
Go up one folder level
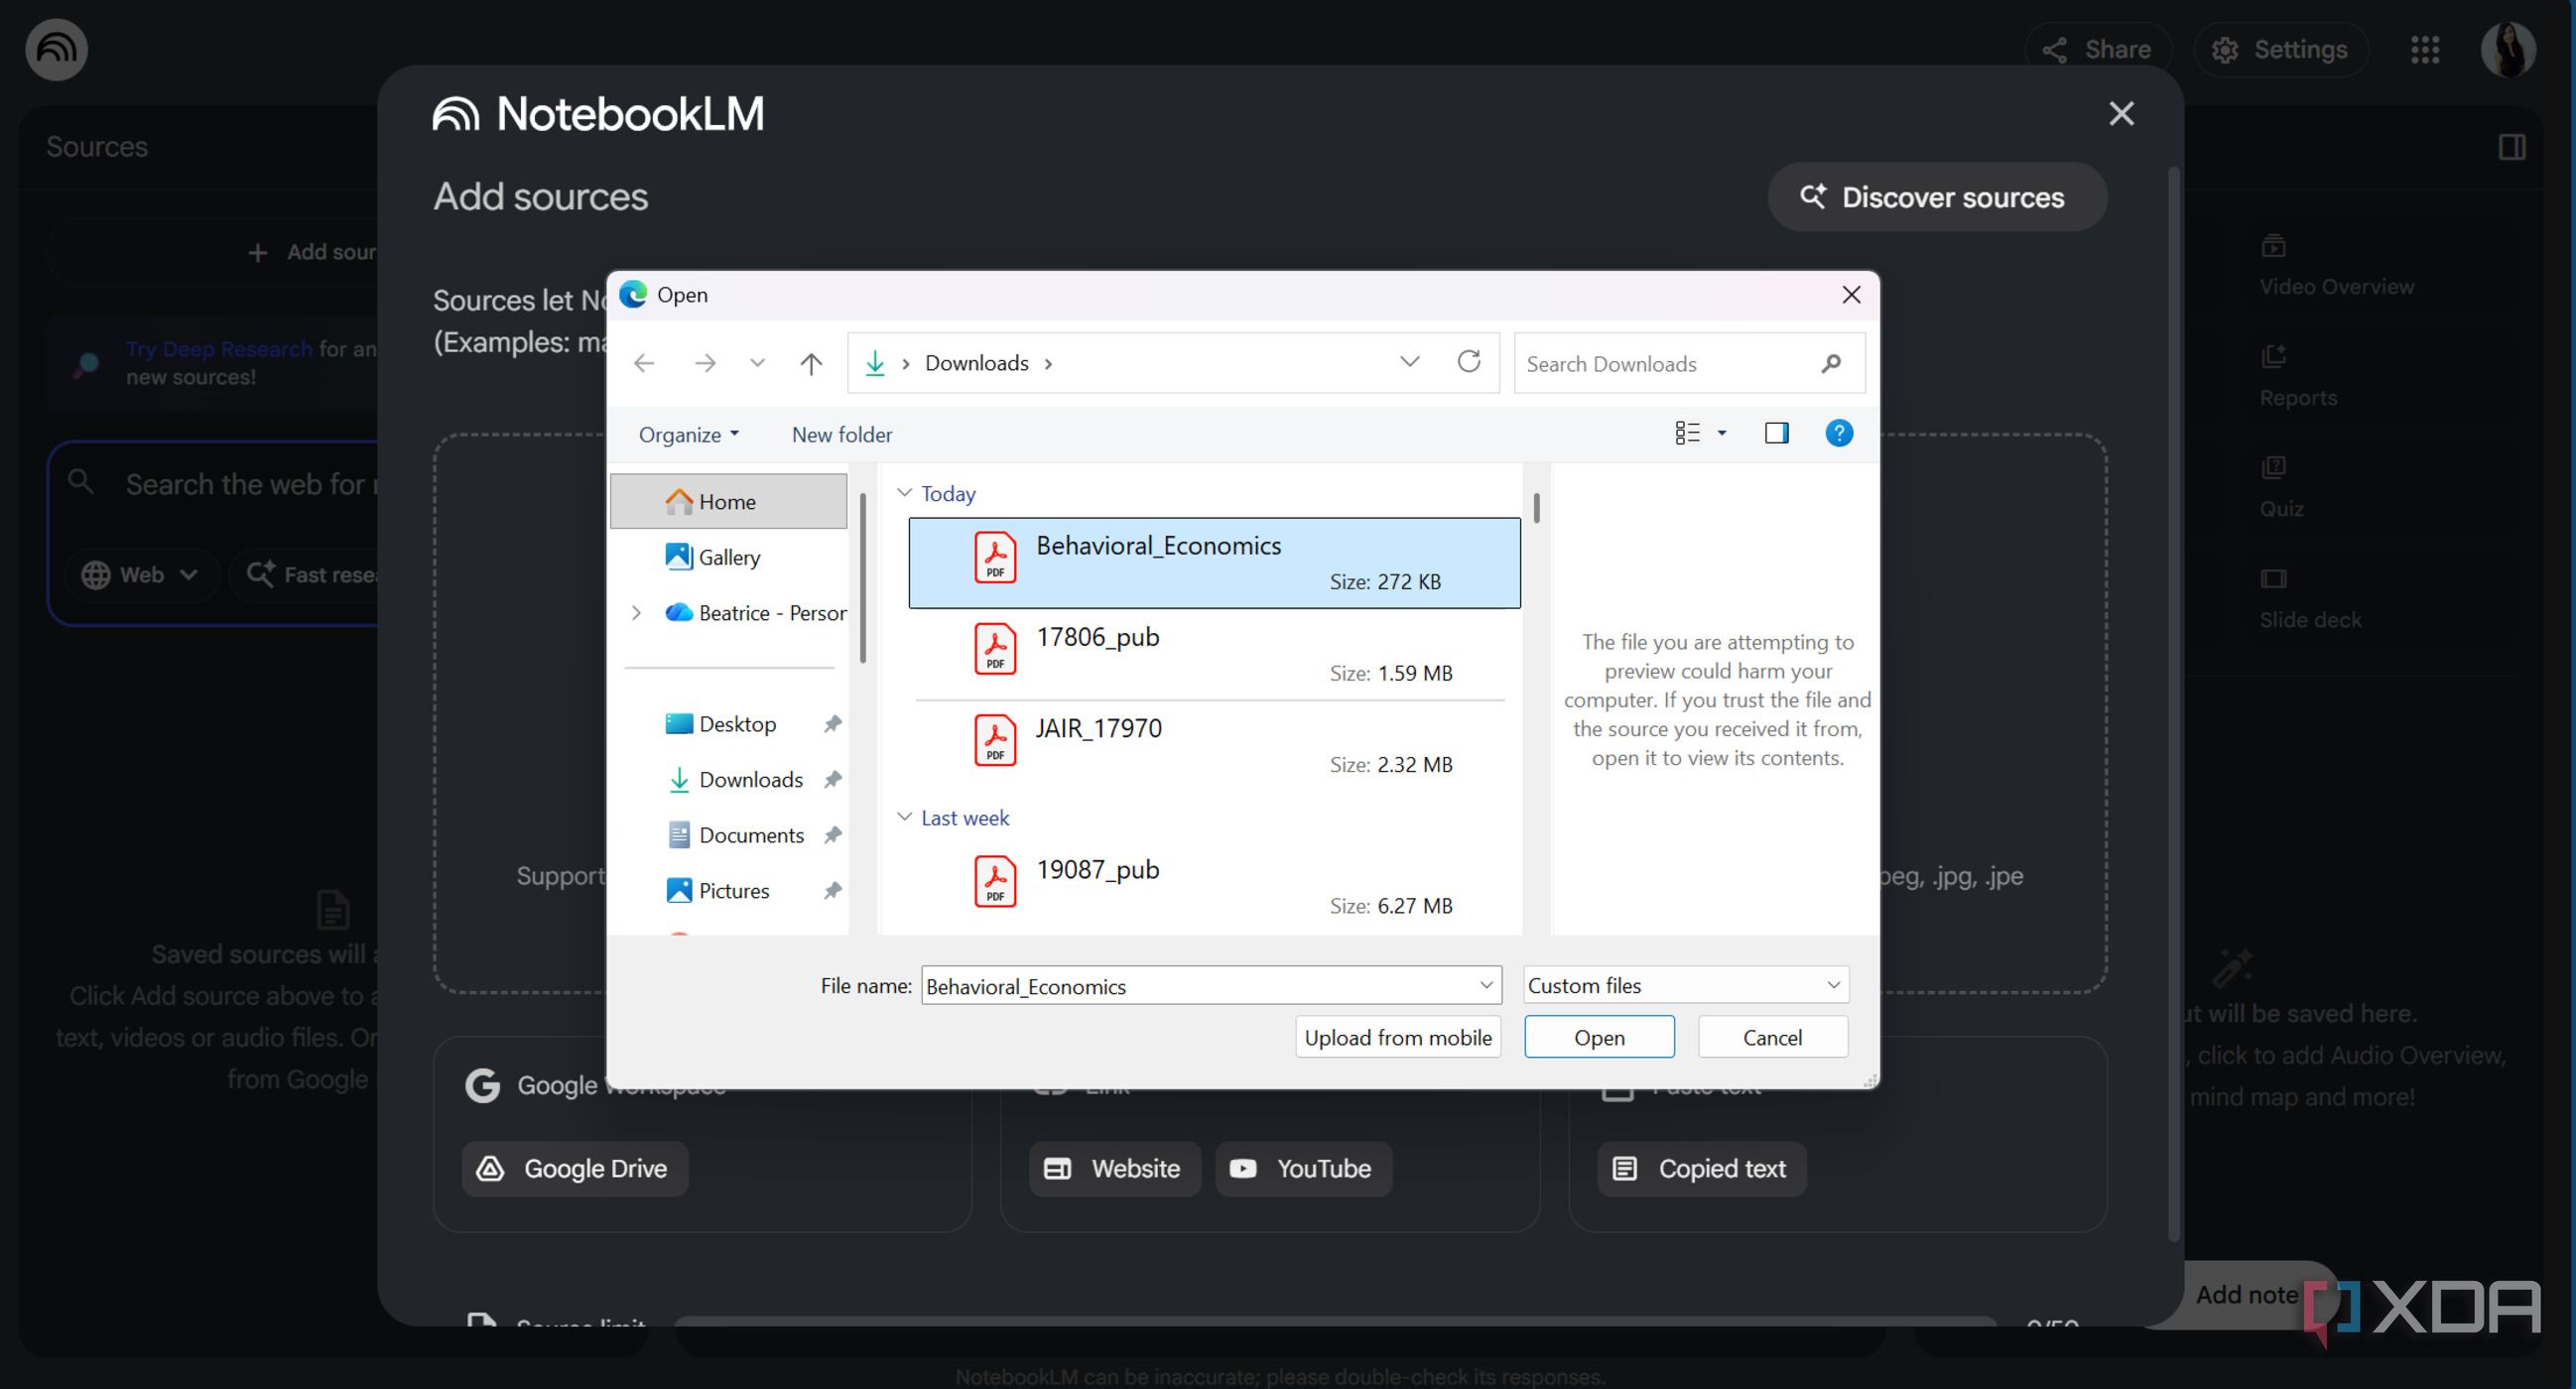[x=811, y=363]
